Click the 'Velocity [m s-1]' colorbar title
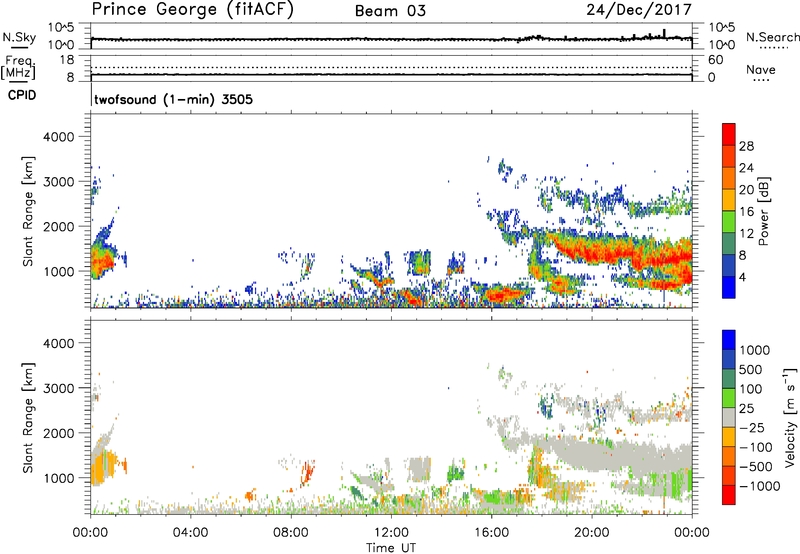Image resolution: width=800 pixels, height=554 pixels. click(x=790, y=417)
